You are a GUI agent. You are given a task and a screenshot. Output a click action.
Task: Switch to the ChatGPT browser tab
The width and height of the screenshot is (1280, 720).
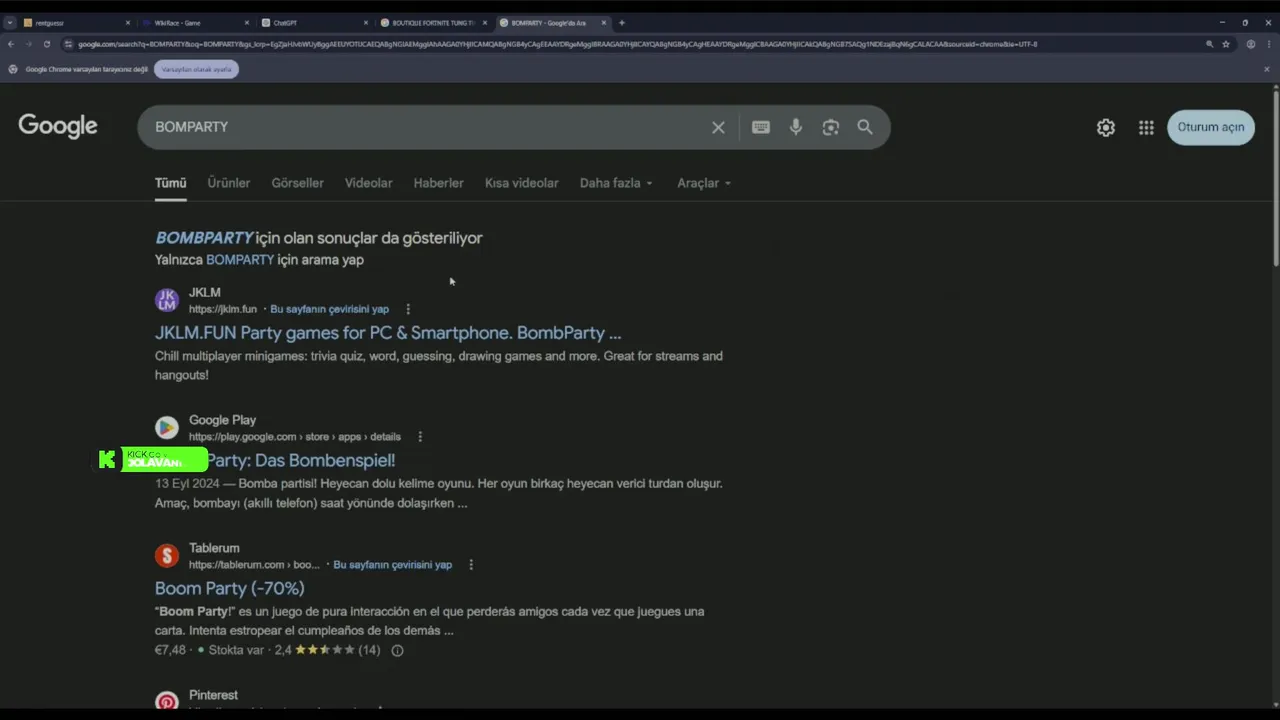[313, 22]
